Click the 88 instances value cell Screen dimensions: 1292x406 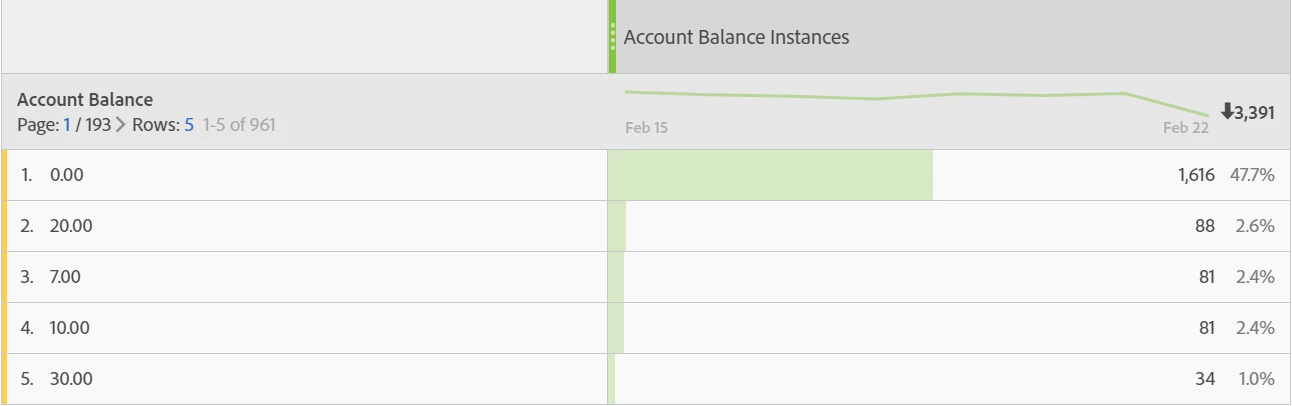1205,226
